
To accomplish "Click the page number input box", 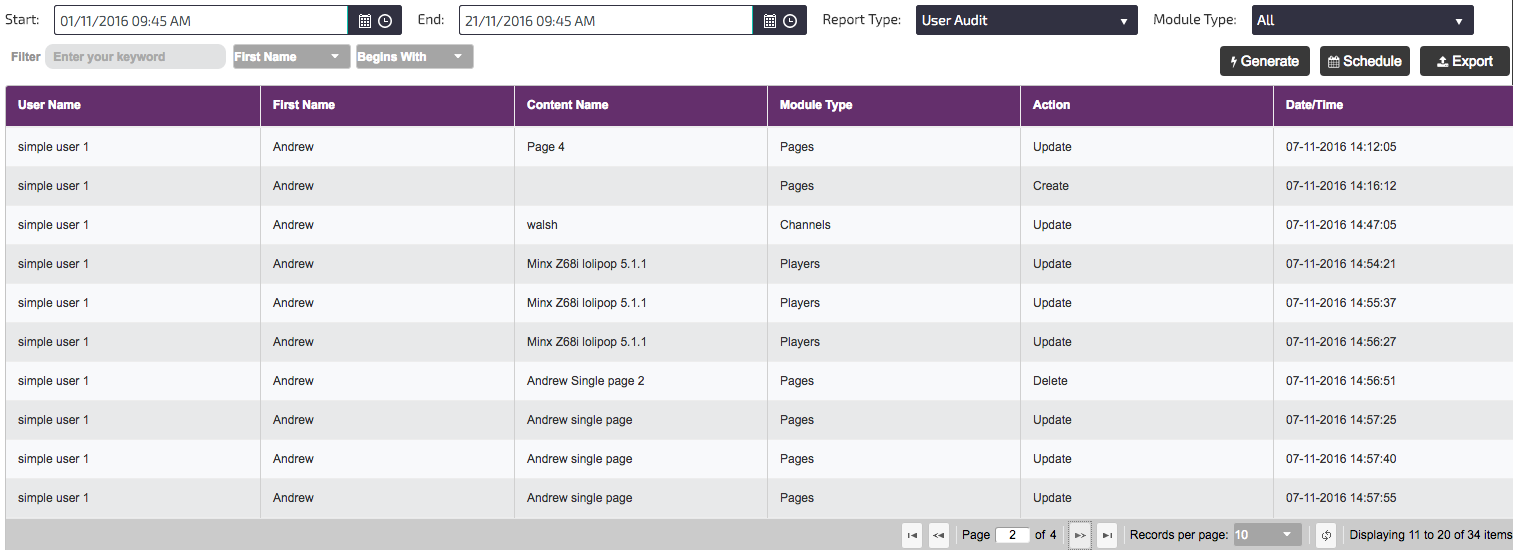I will pos(1012,535).
